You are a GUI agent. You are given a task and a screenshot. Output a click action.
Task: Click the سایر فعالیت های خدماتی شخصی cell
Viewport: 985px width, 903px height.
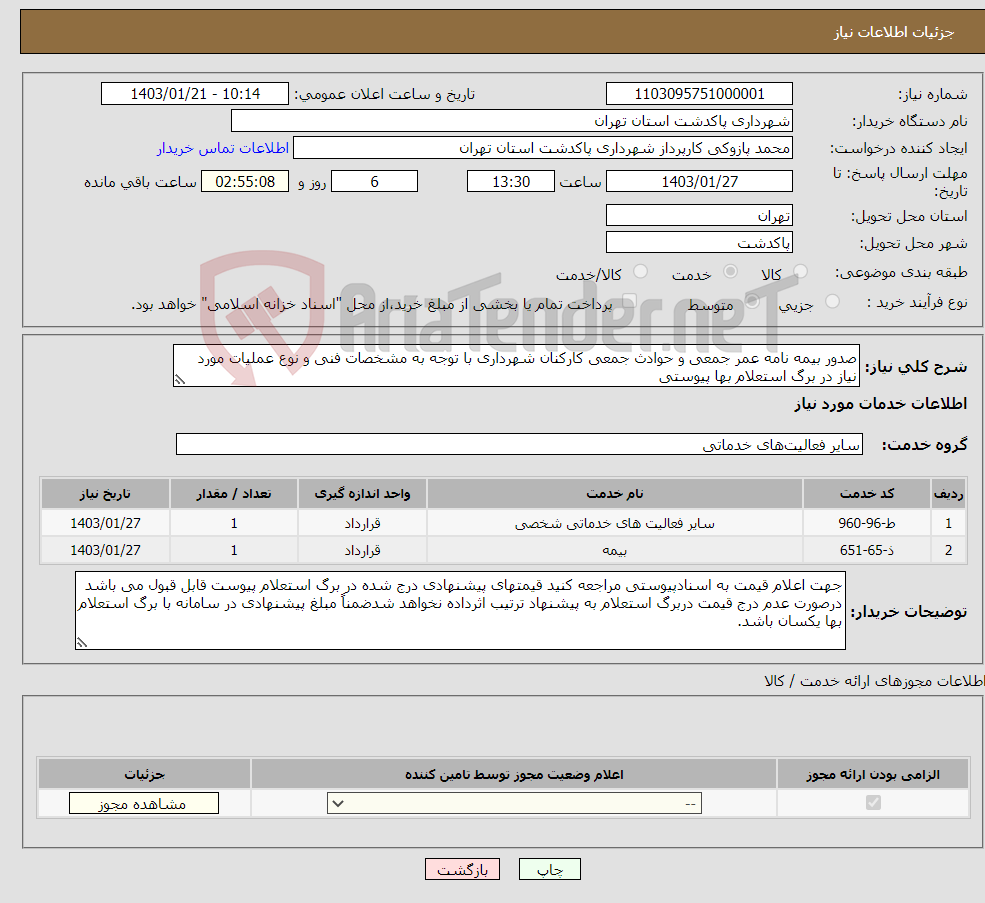[x=615, y=523]
